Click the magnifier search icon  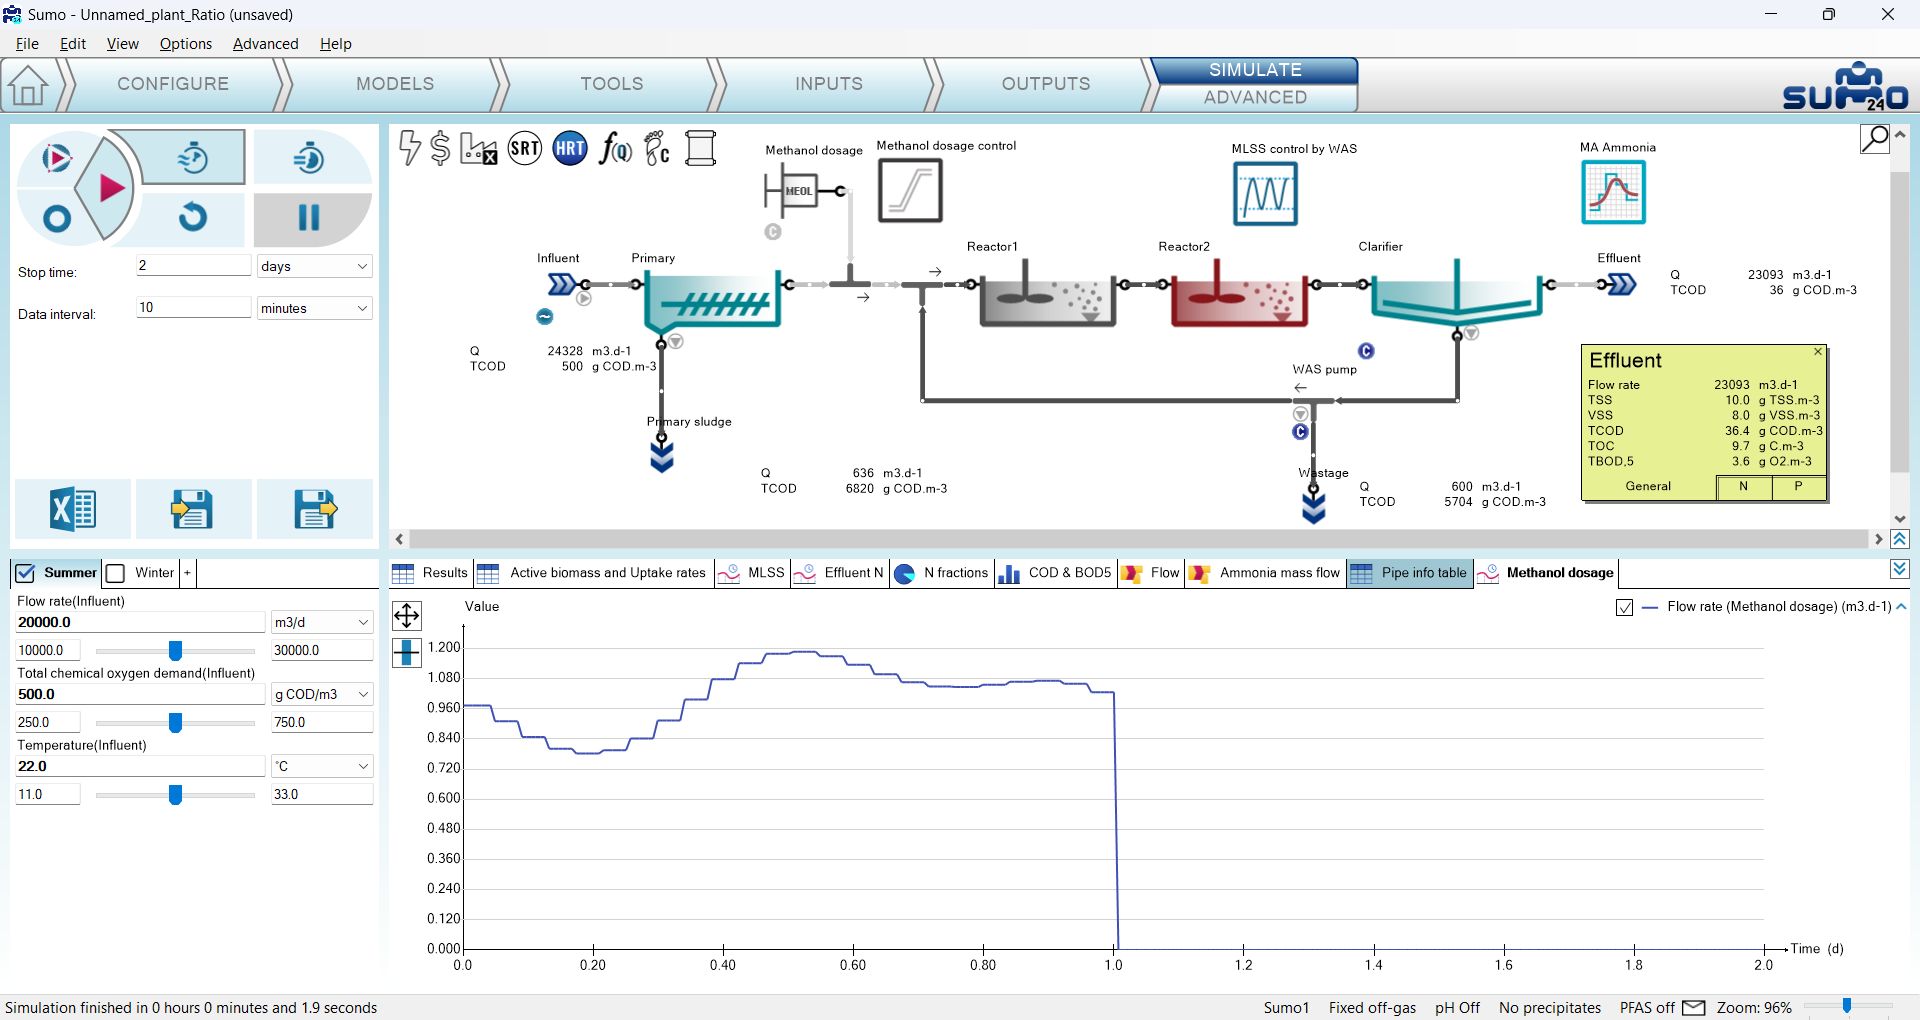point(1874,139)
